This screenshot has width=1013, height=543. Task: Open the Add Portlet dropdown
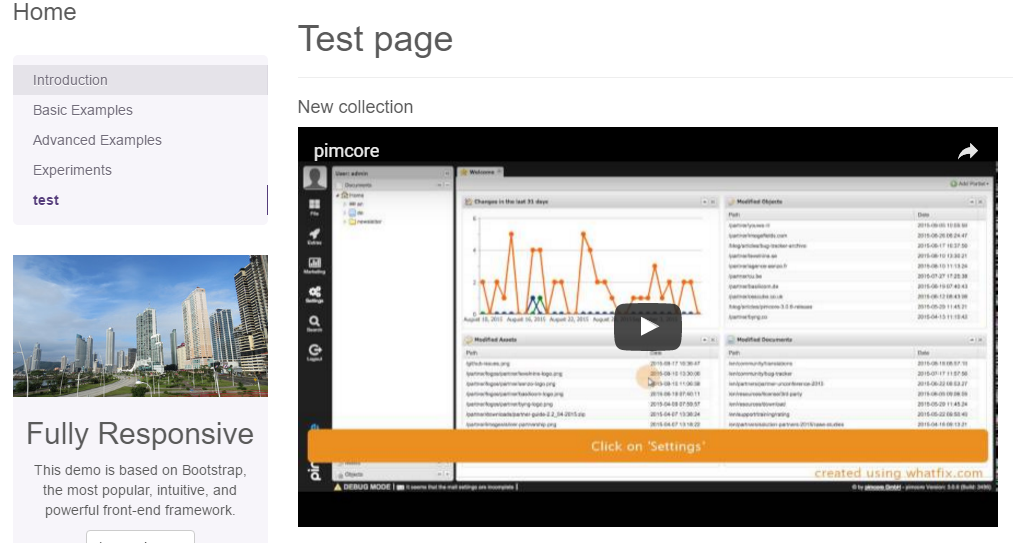968,185
